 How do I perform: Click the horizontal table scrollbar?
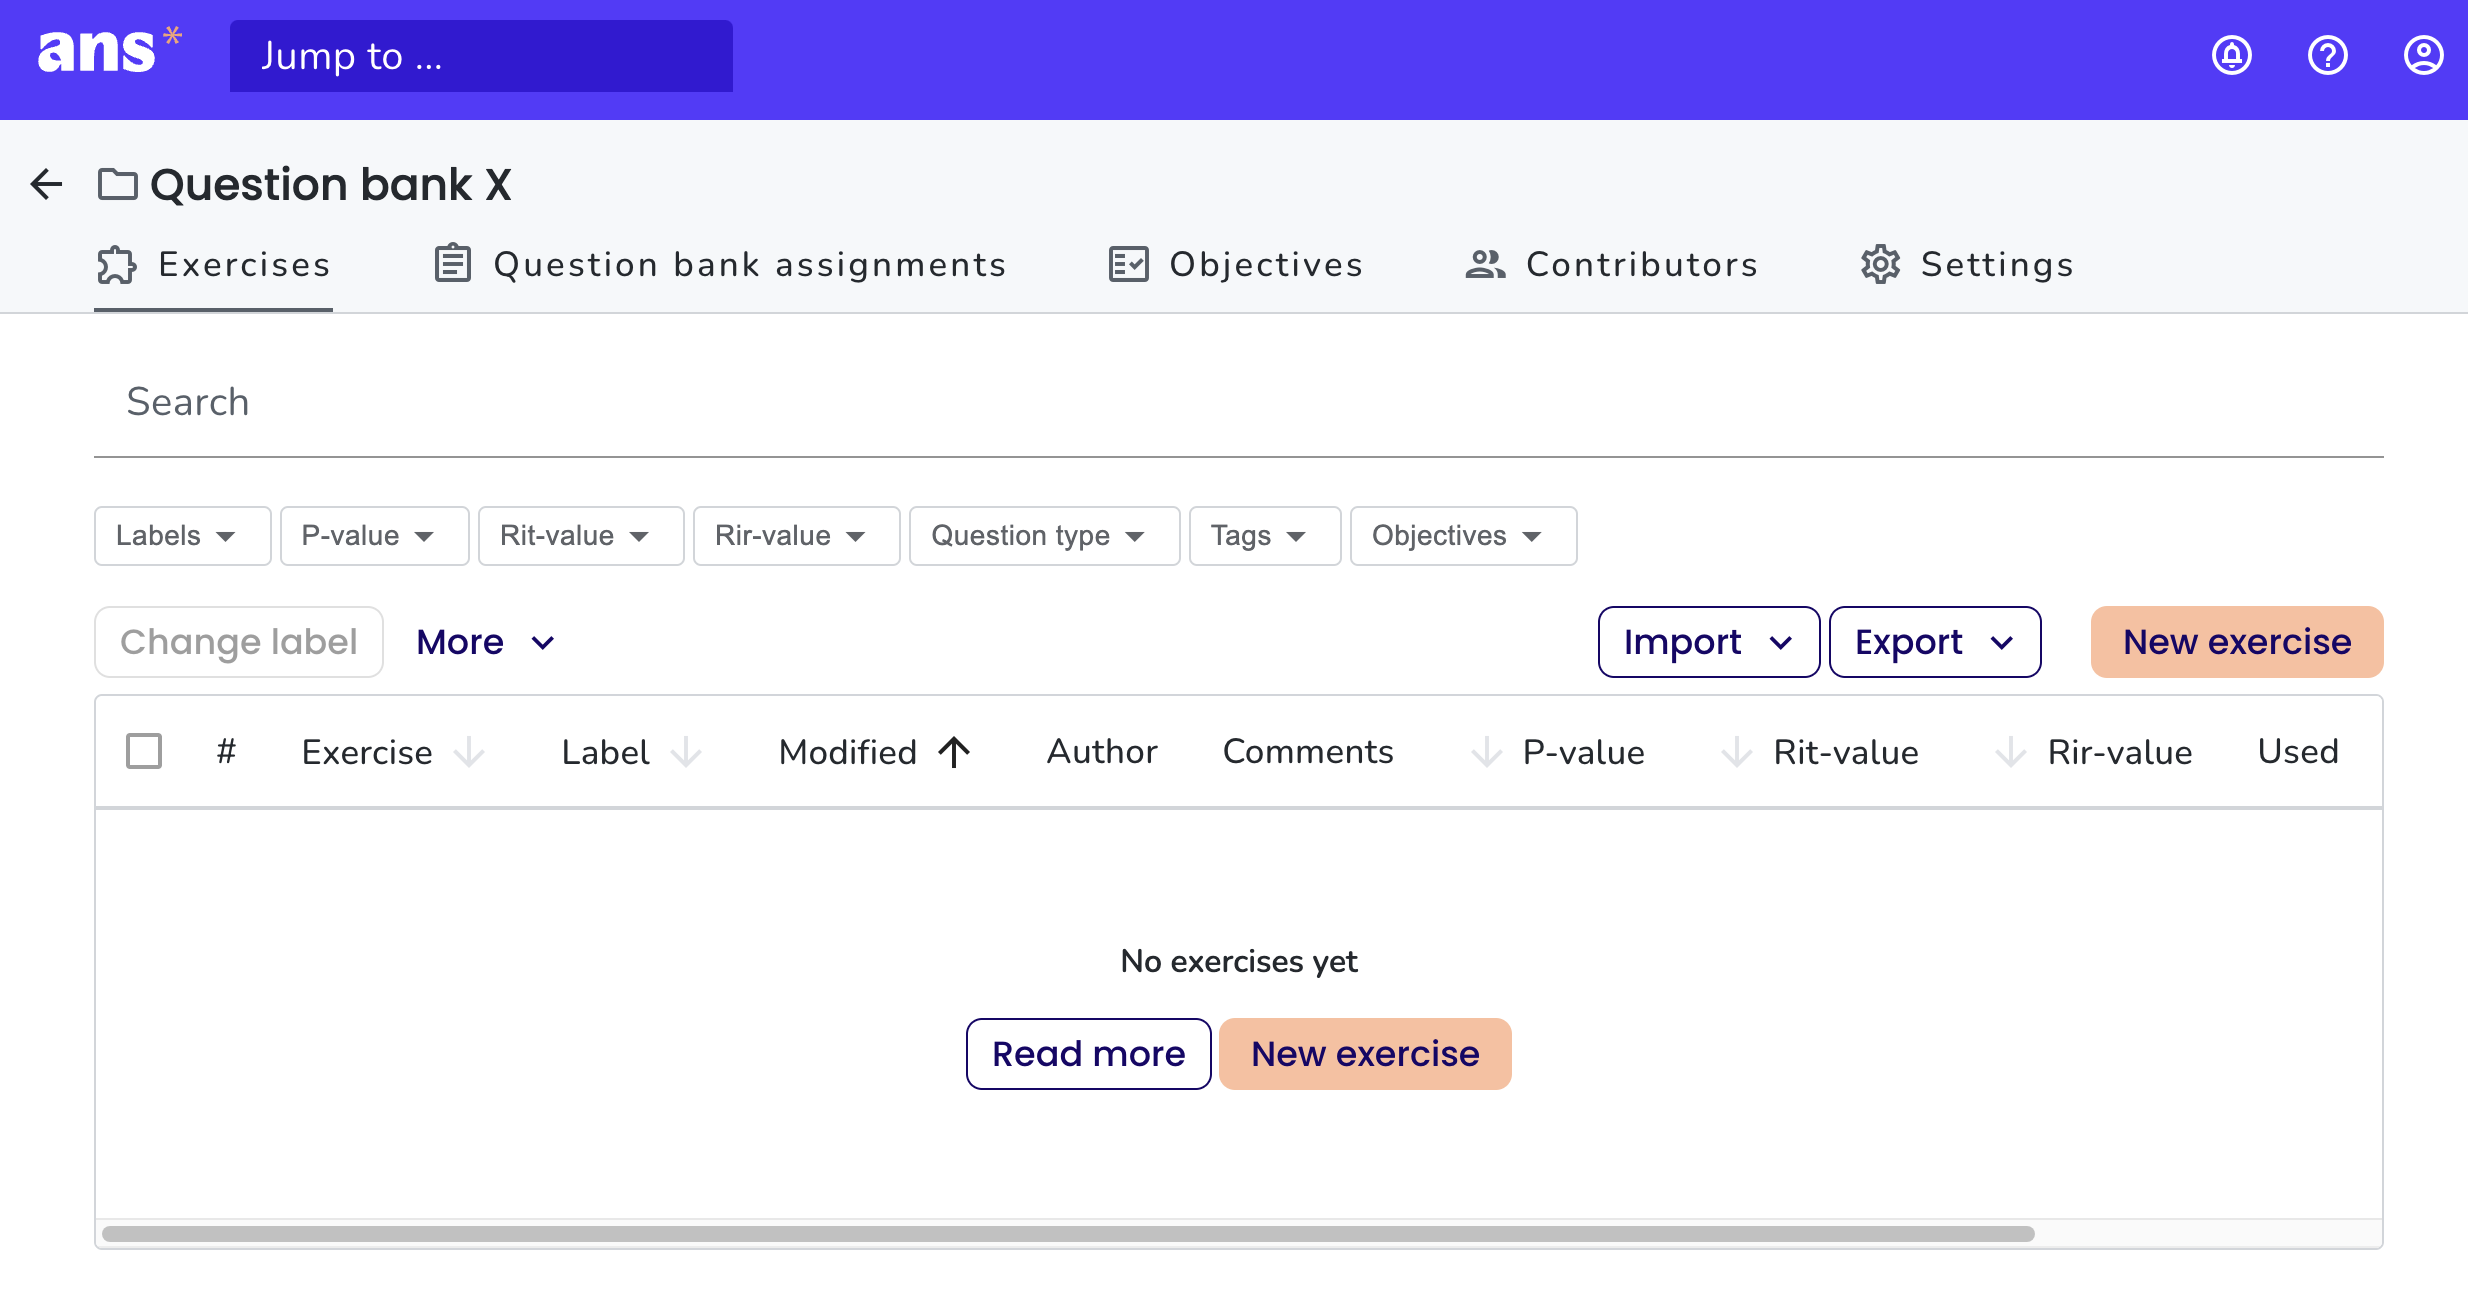(x=1068, y=1234)
